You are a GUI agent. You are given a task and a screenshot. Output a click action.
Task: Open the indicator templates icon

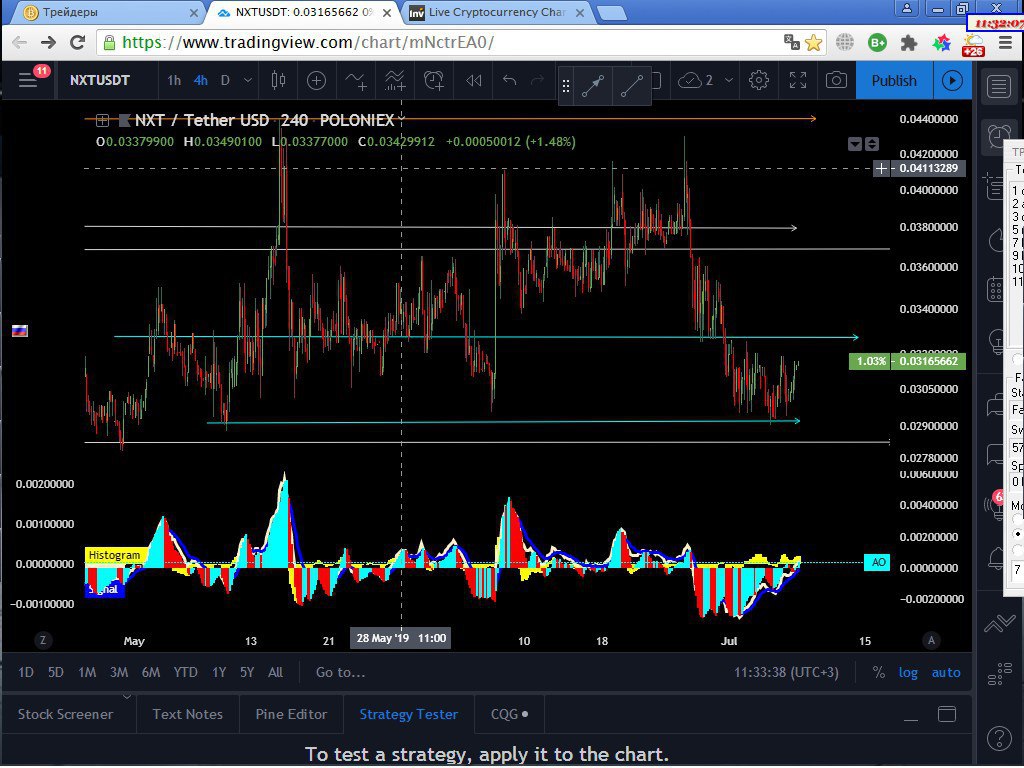[394, 80]
